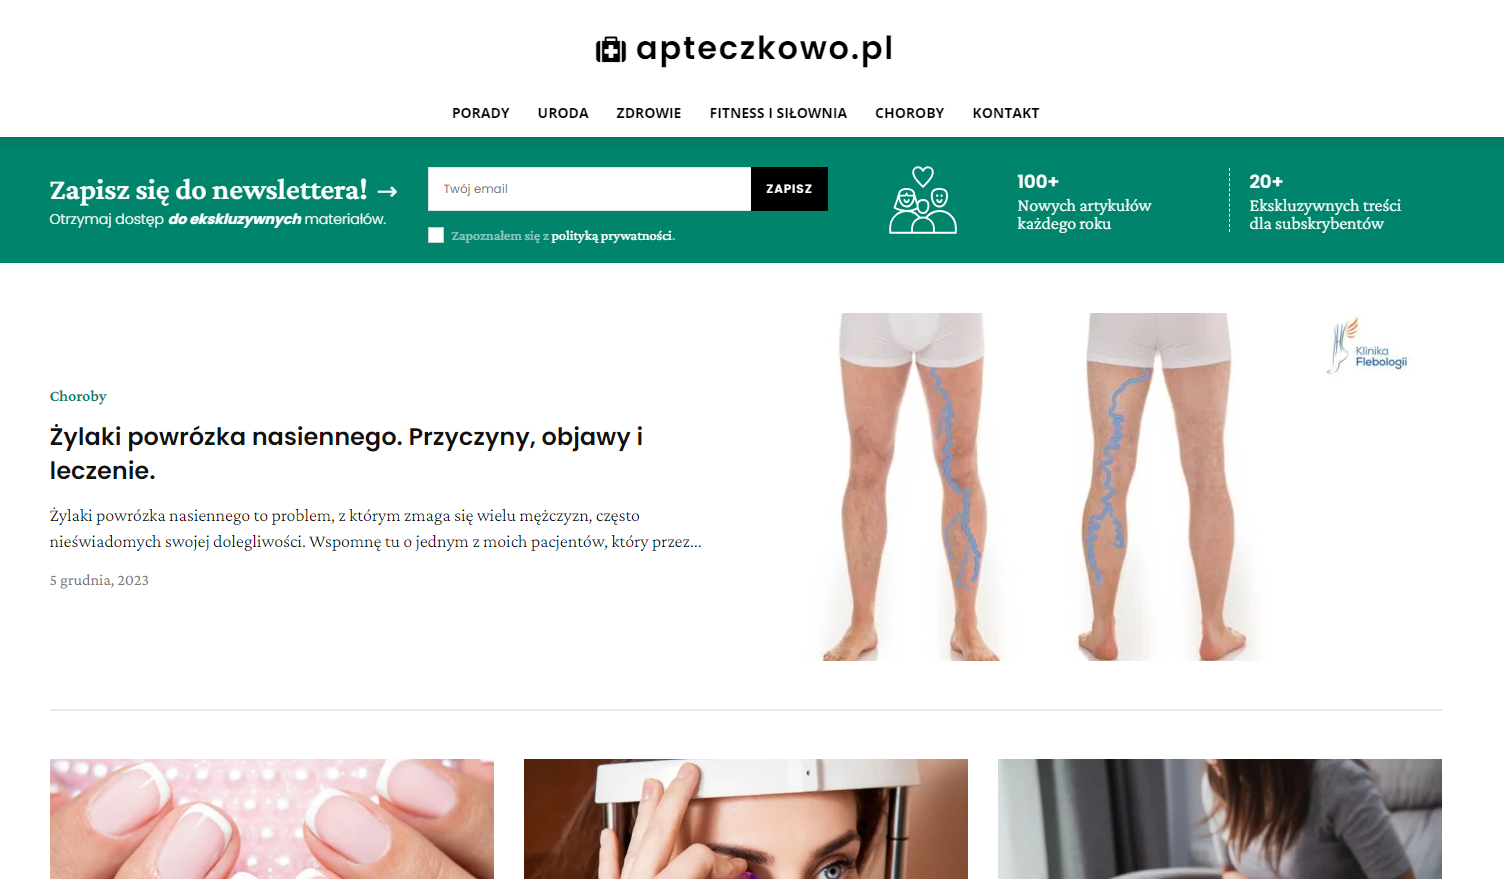Open the manicured nails article thumbnail

(272, 819)
